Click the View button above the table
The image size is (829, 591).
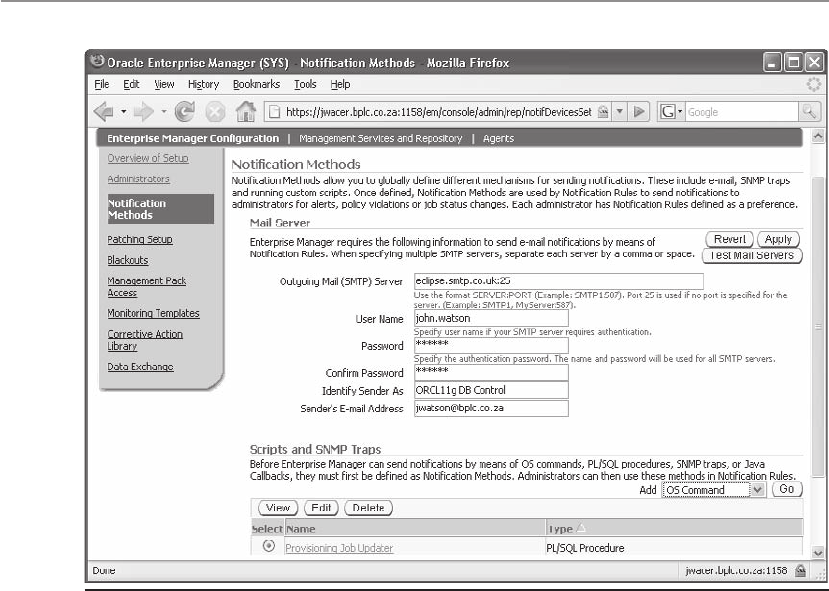pyautogui.click(x=278, y=508)
